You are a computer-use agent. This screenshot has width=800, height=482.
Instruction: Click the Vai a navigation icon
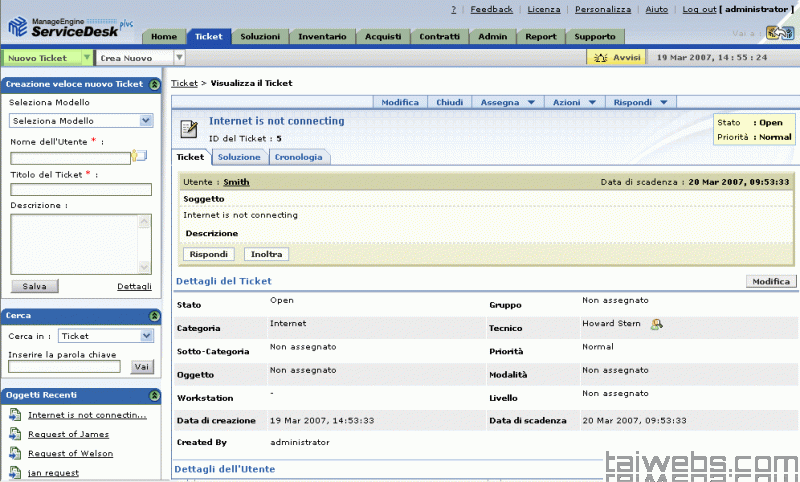[x=779, y=33]
